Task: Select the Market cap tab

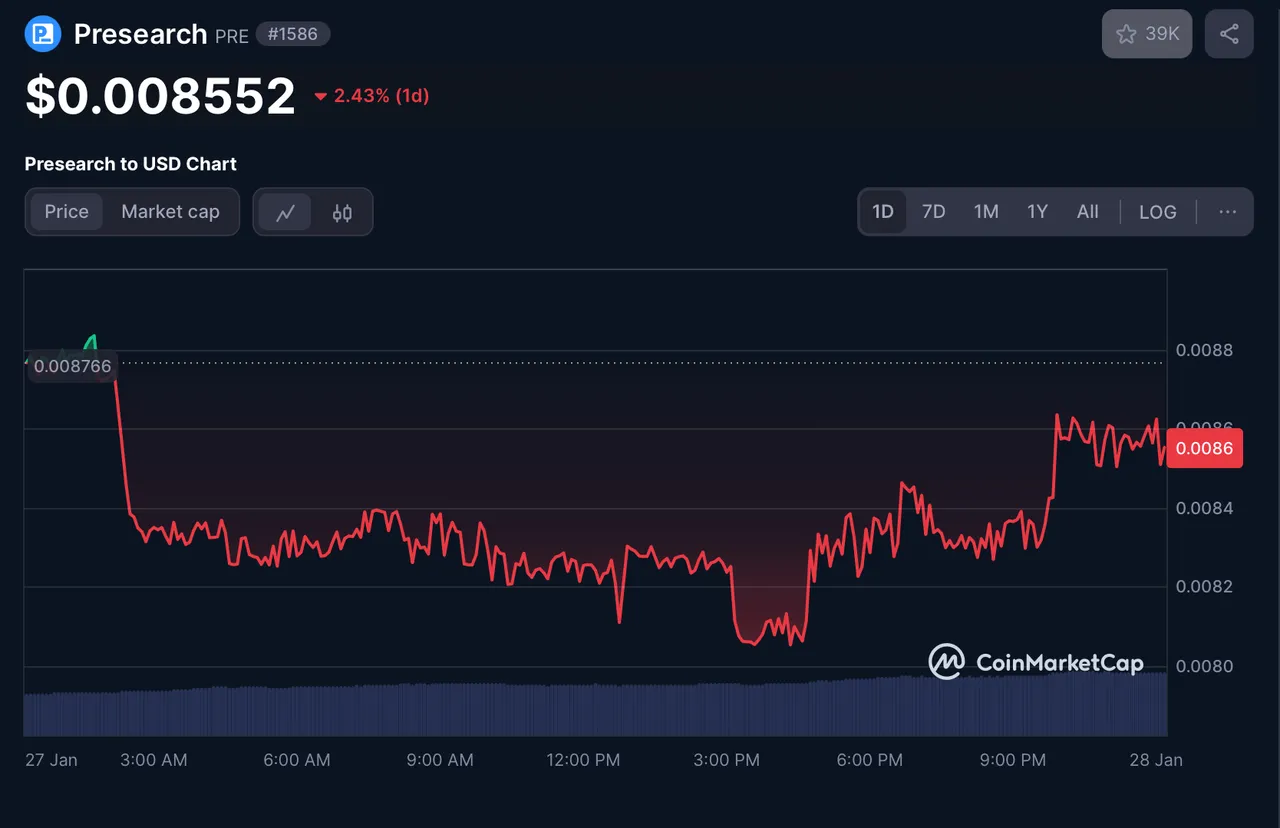Action: [x=170, y=212]
